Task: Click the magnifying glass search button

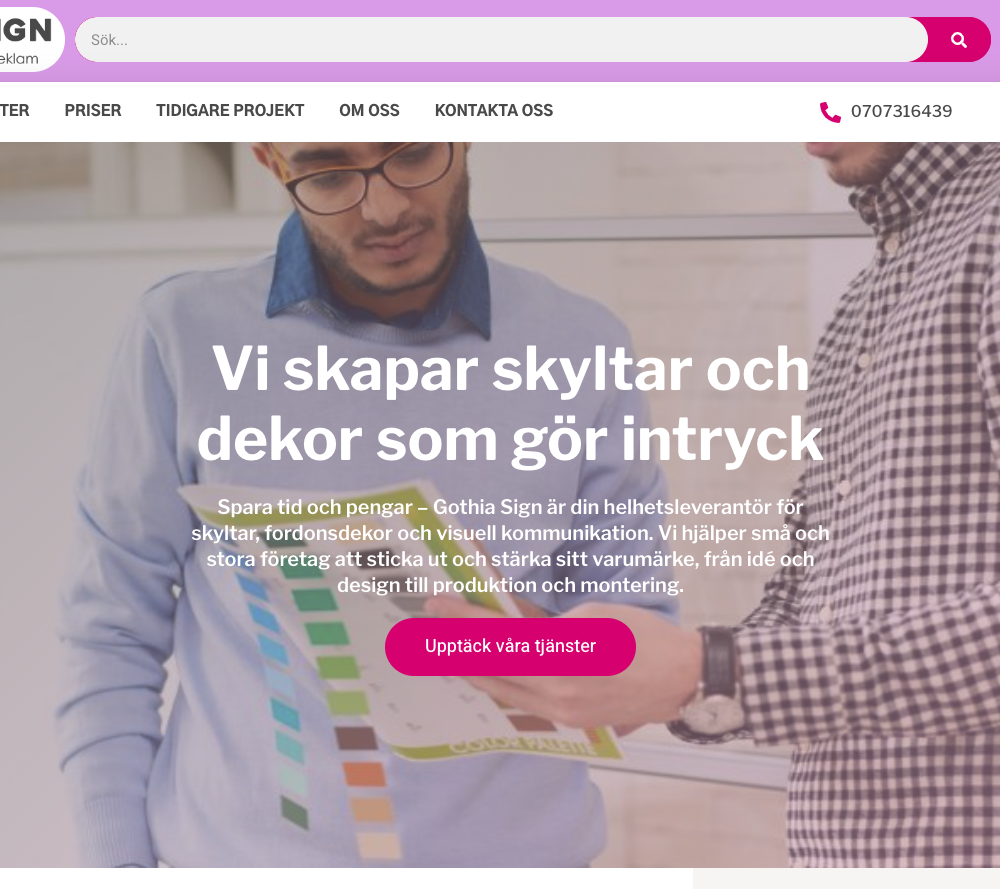Action: (958, 40)
